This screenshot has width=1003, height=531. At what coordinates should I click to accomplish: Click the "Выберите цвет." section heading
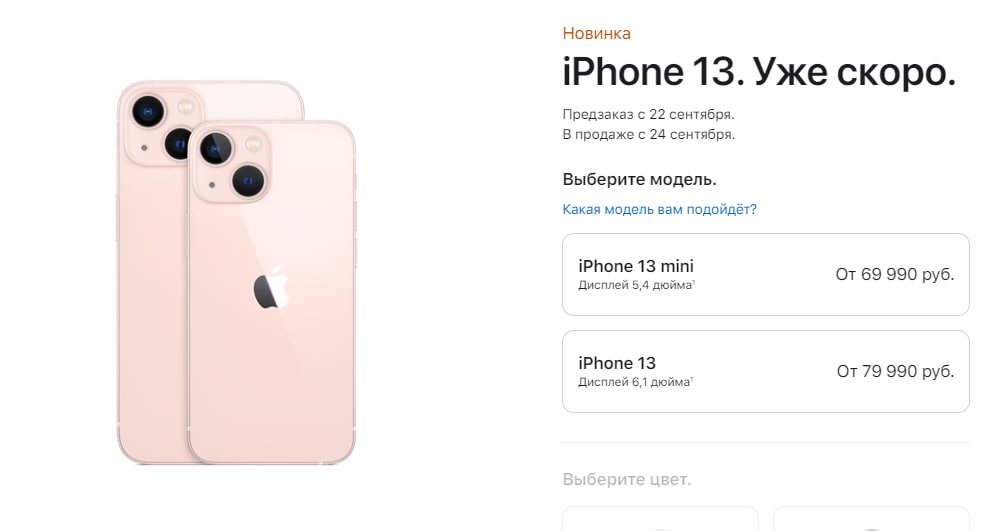[627, 479]
